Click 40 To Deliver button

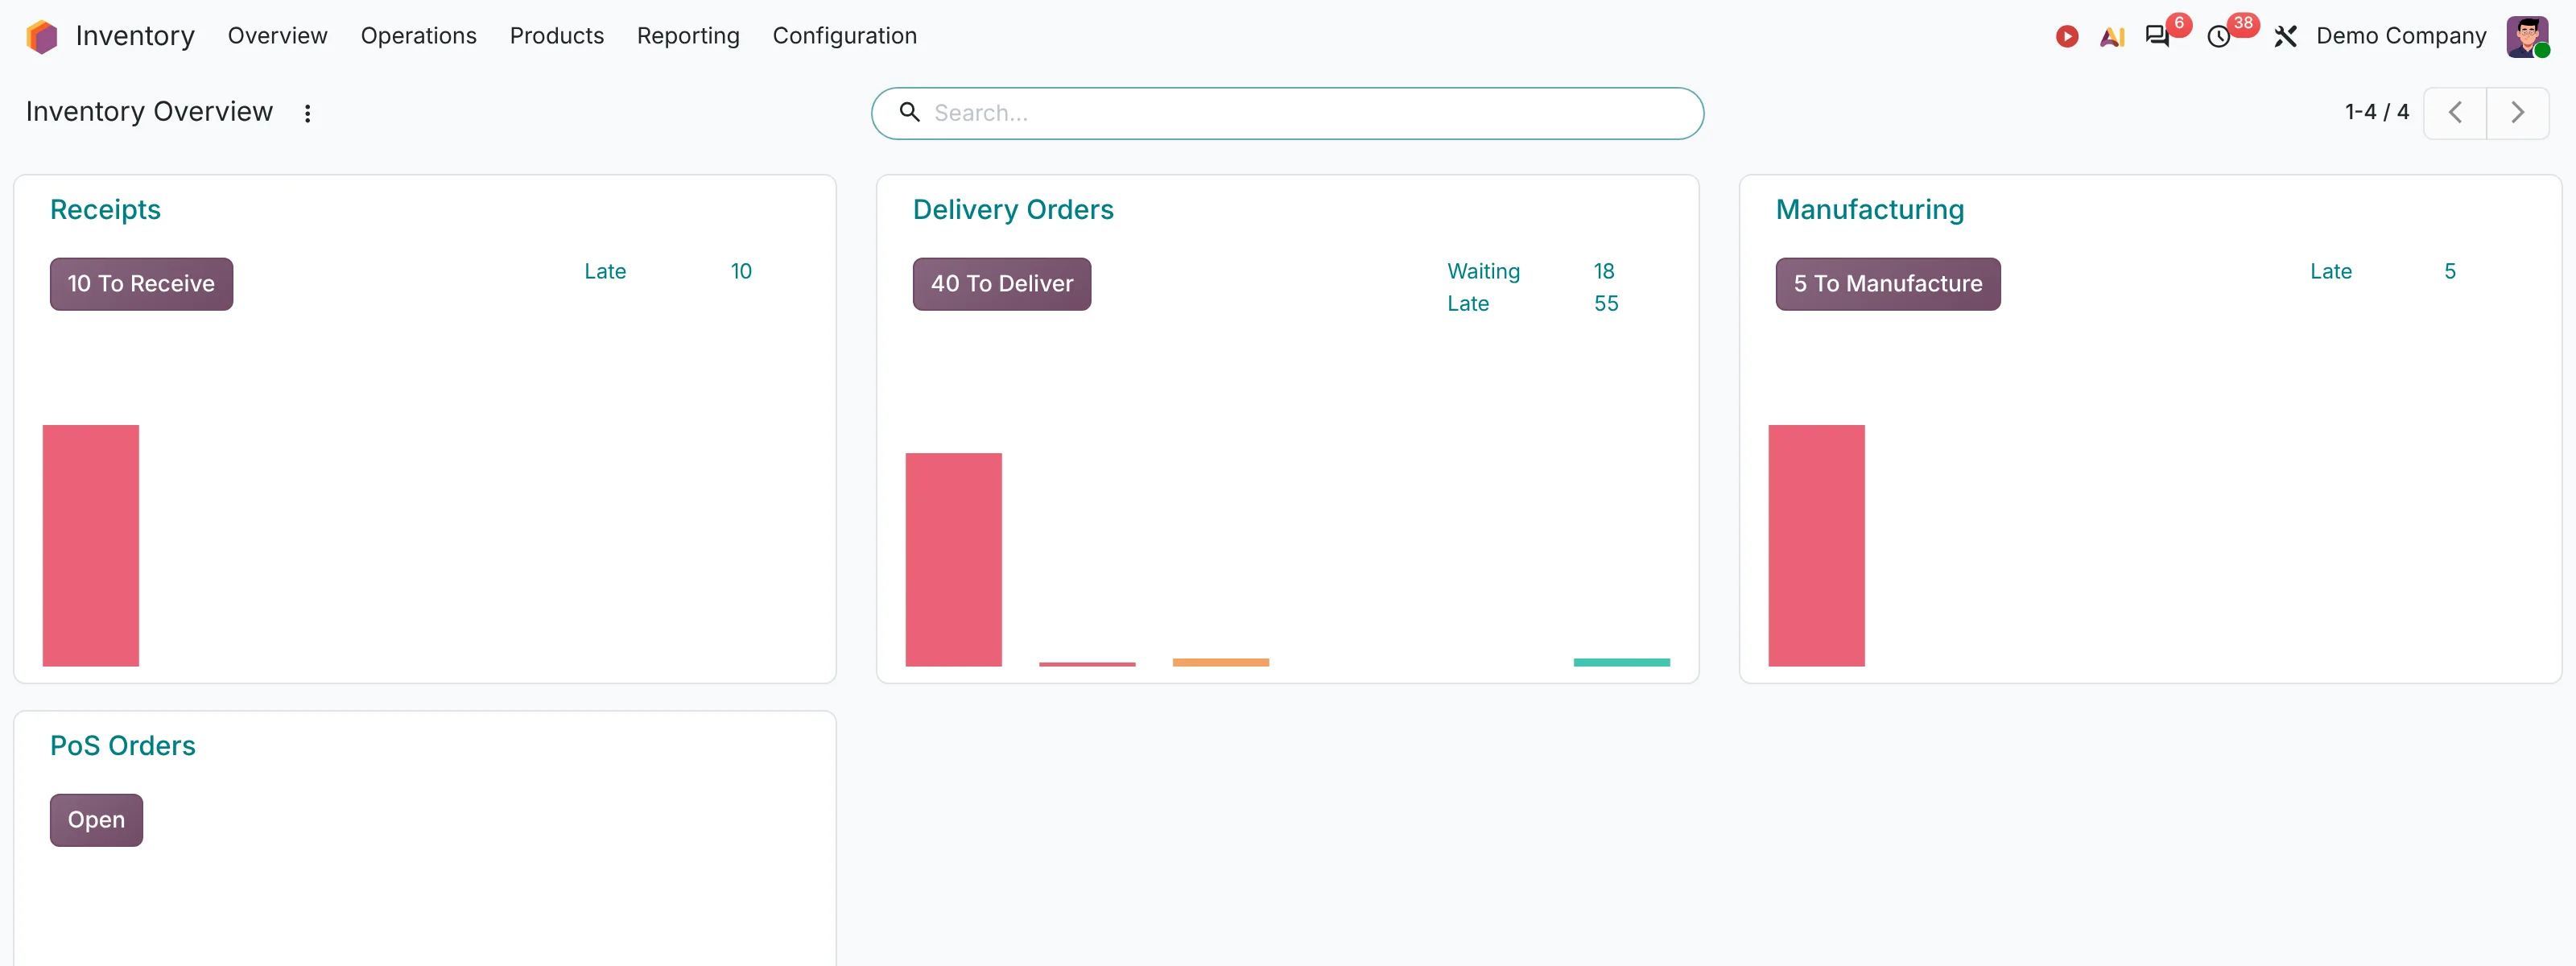pyautogui.click(x=1001, y=284)
